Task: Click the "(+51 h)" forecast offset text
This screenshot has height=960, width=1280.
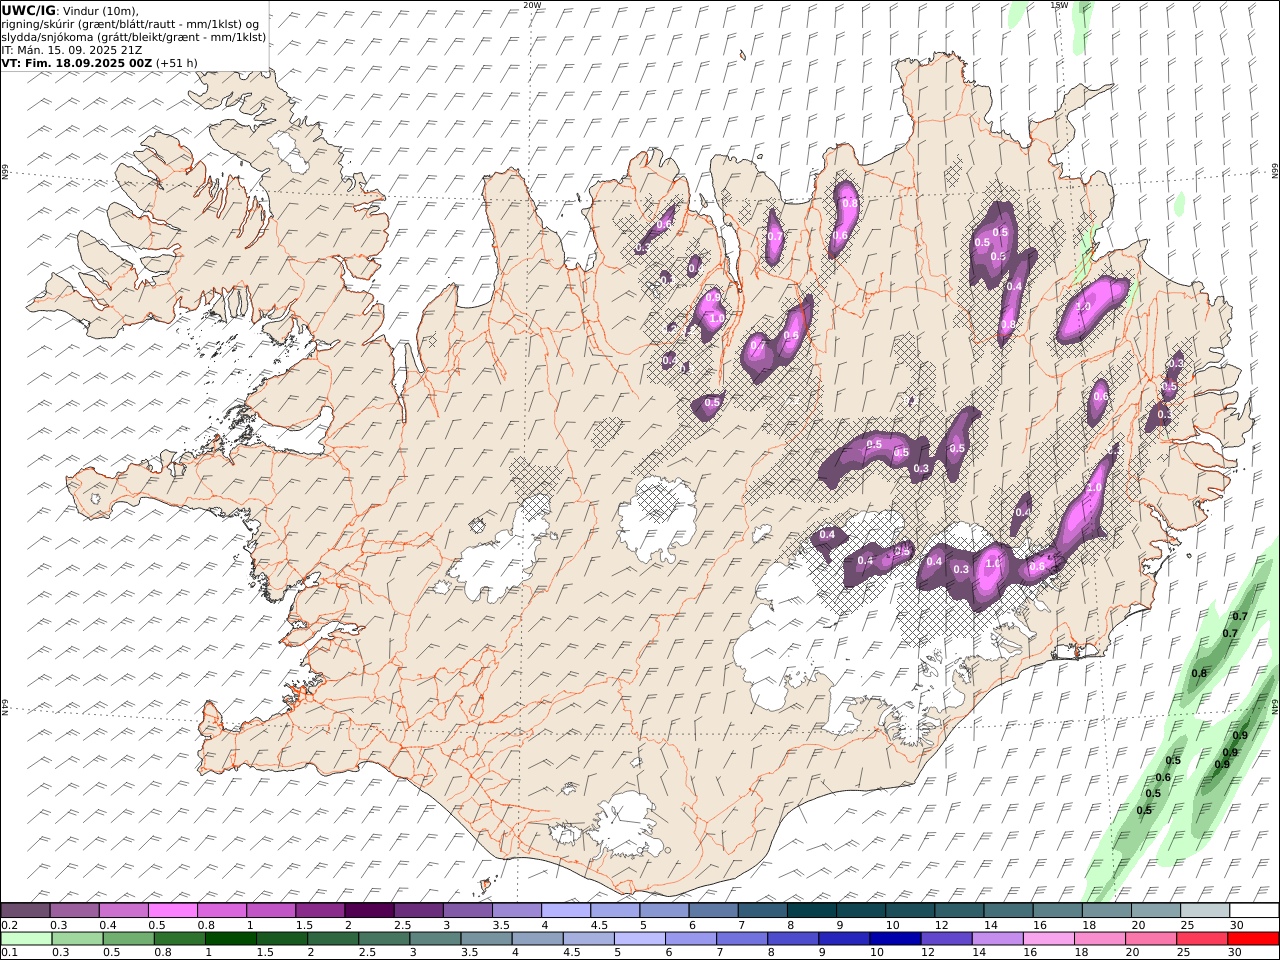Action: pos(177,62)
